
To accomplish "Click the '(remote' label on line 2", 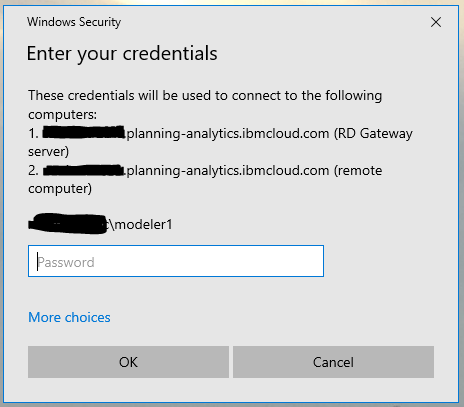I will point(358,171).
